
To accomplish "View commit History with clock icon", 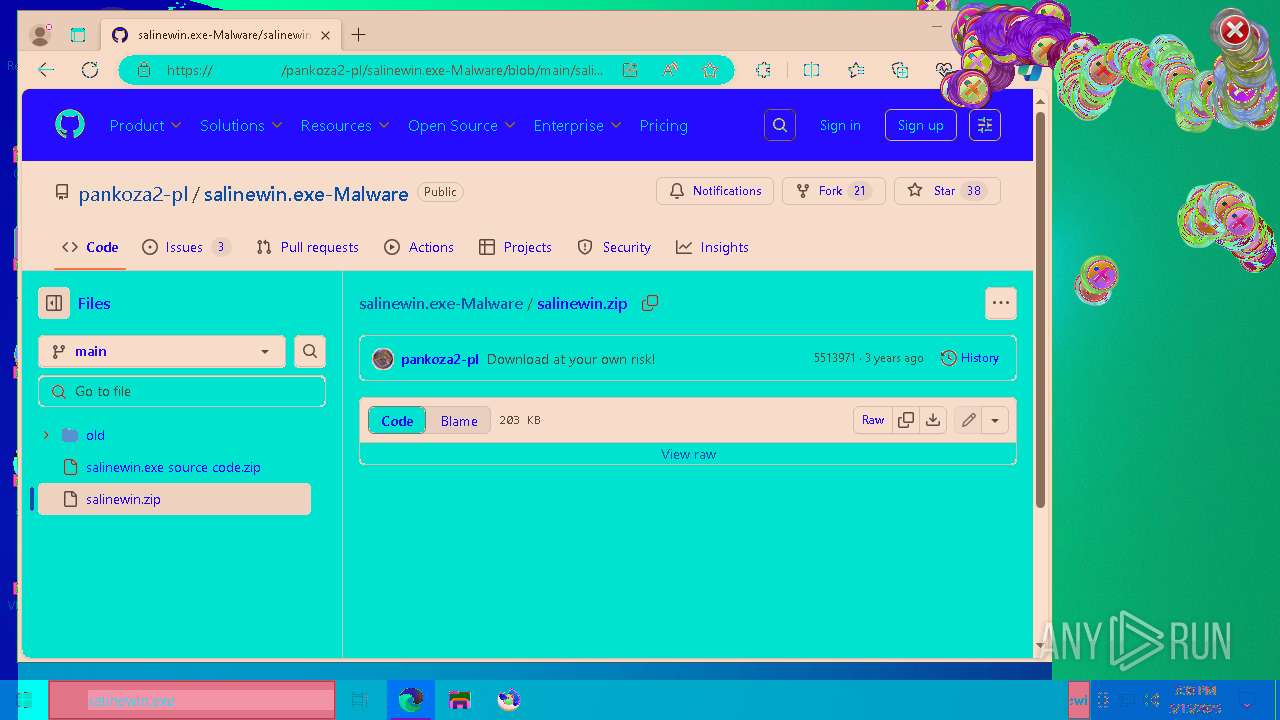I will tap(970, 358).
